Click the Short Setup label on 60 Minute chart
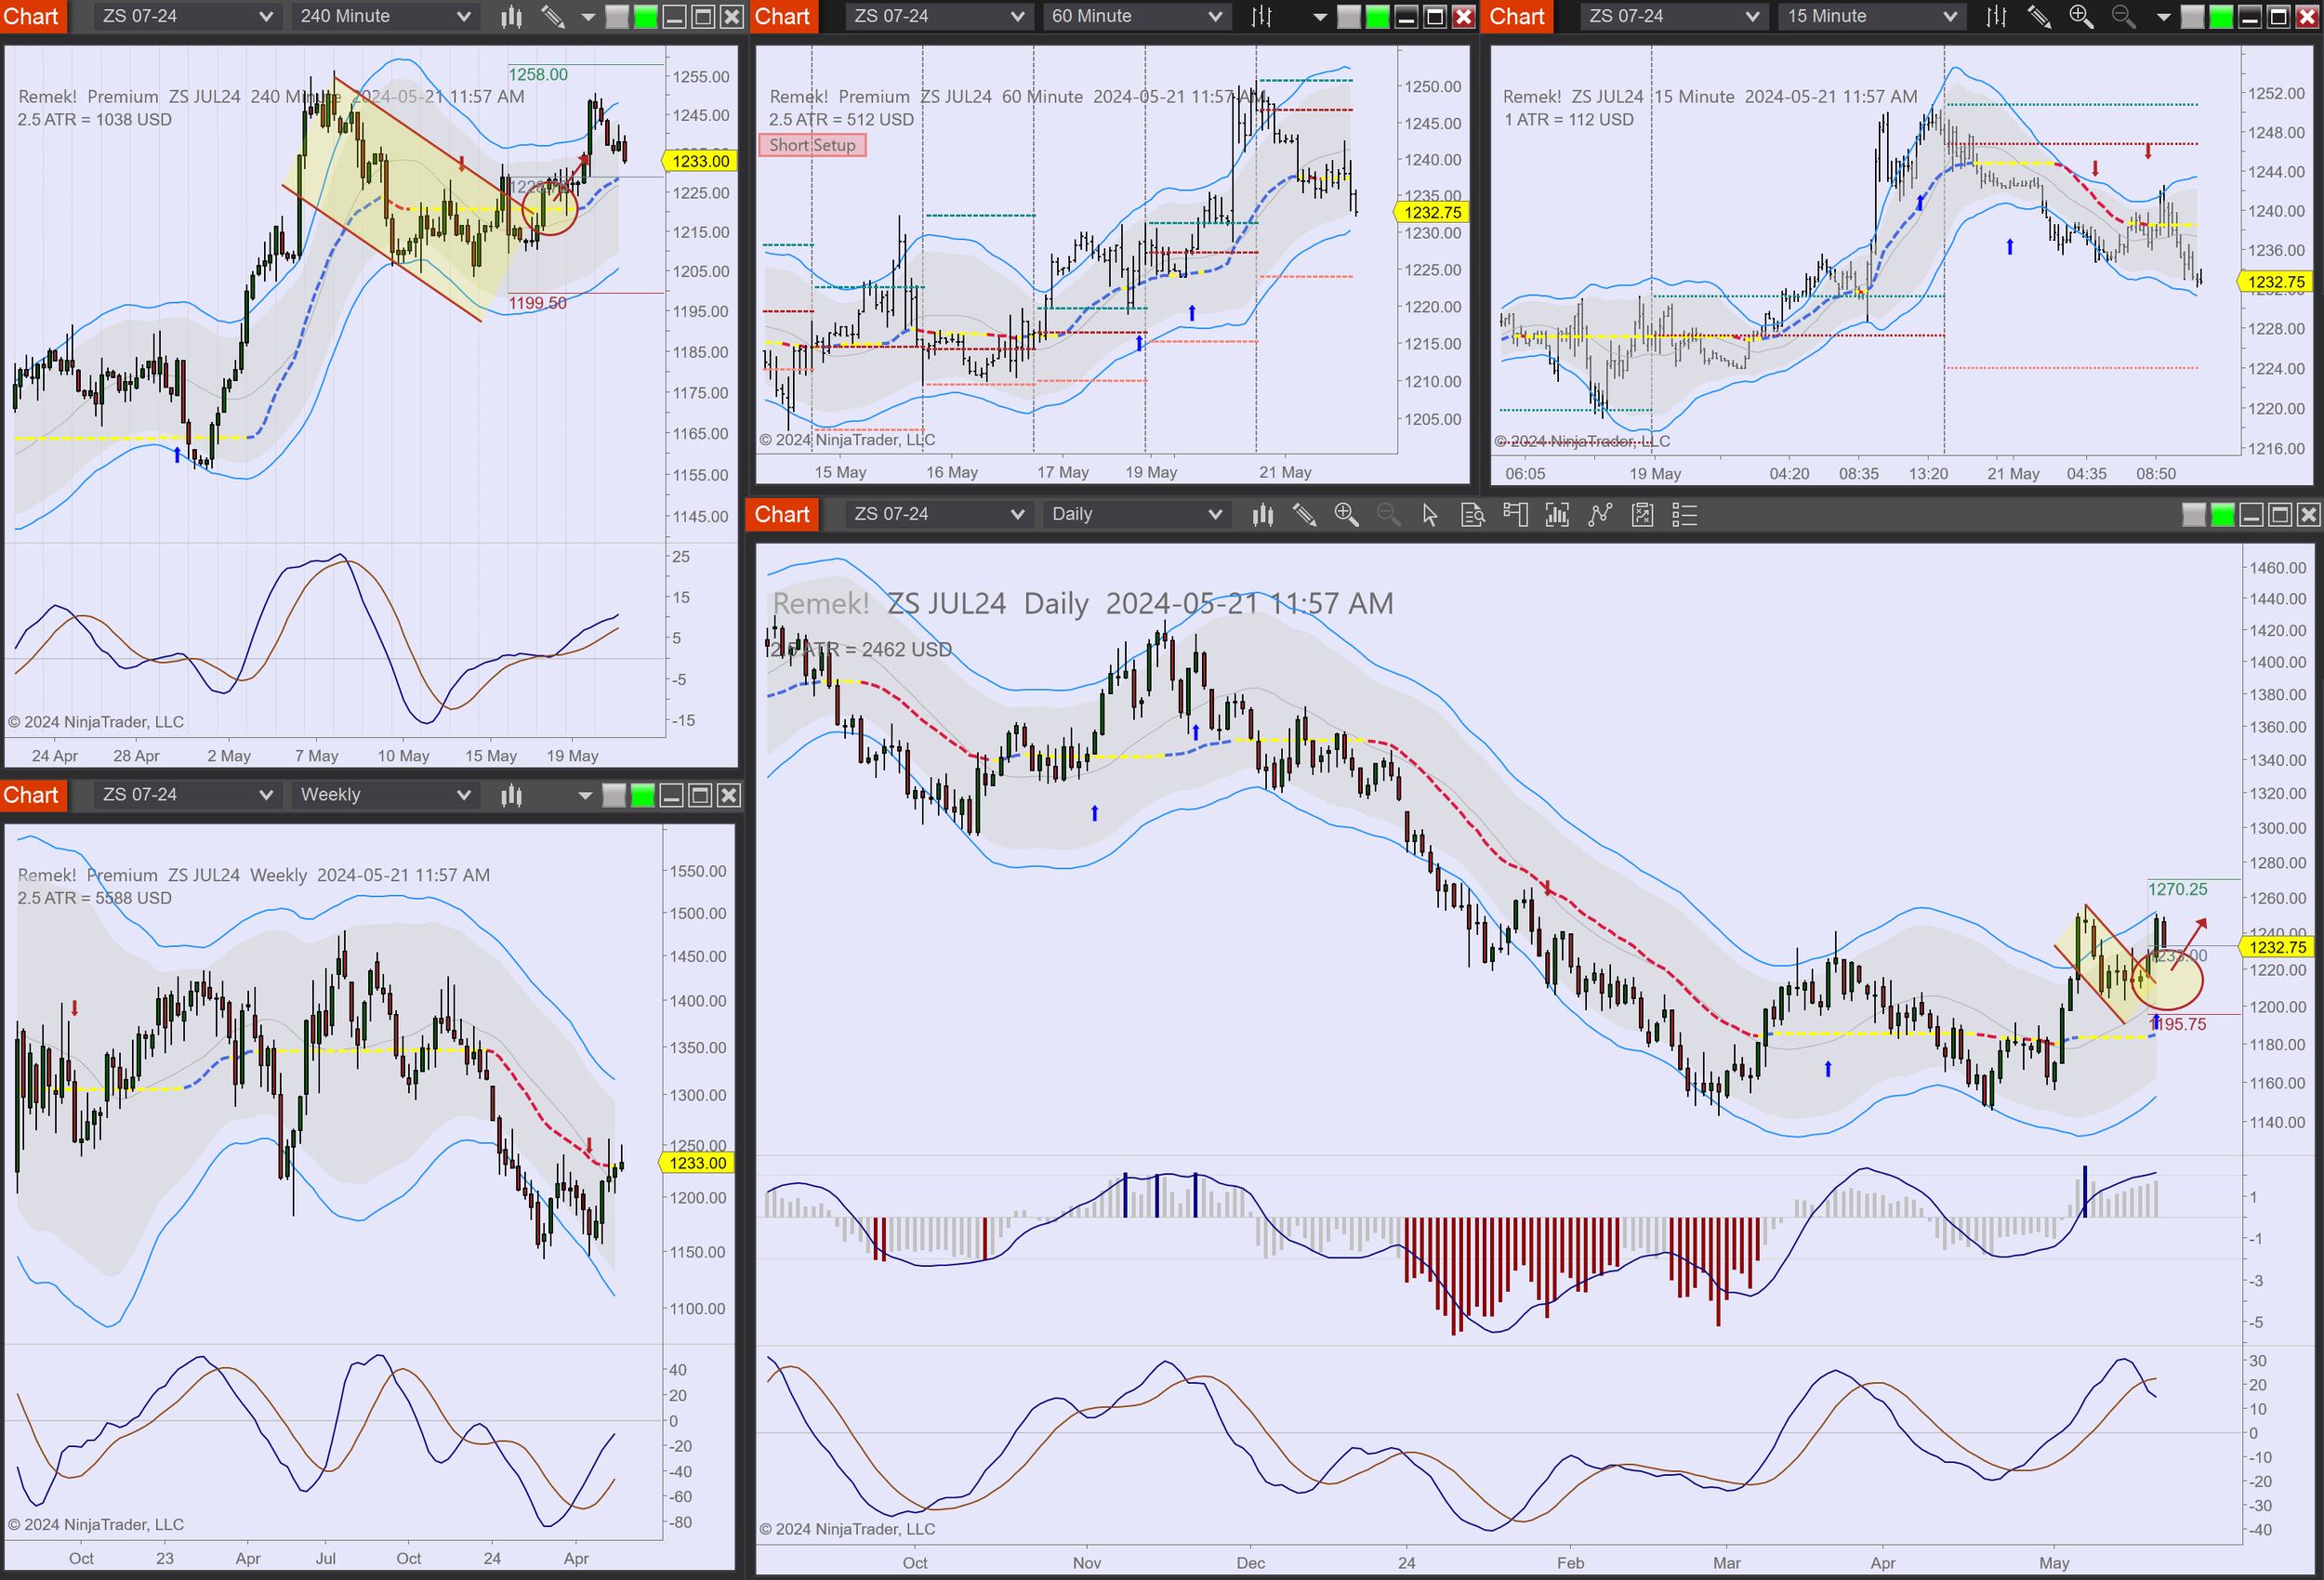Image resolution: width=2324 pixels, height=1580 pixels. tap(812, 145)
